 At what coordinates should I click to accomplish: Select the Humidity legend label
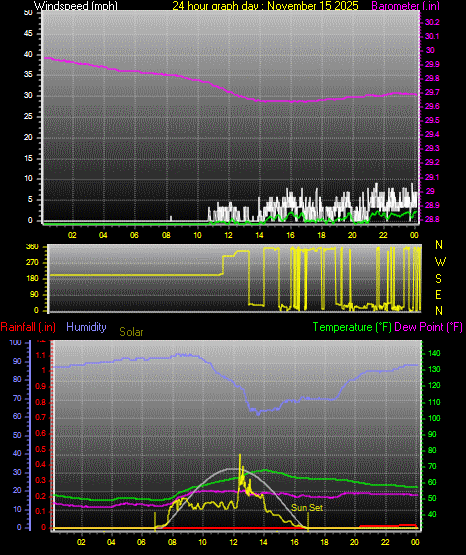tap(86, 327)
